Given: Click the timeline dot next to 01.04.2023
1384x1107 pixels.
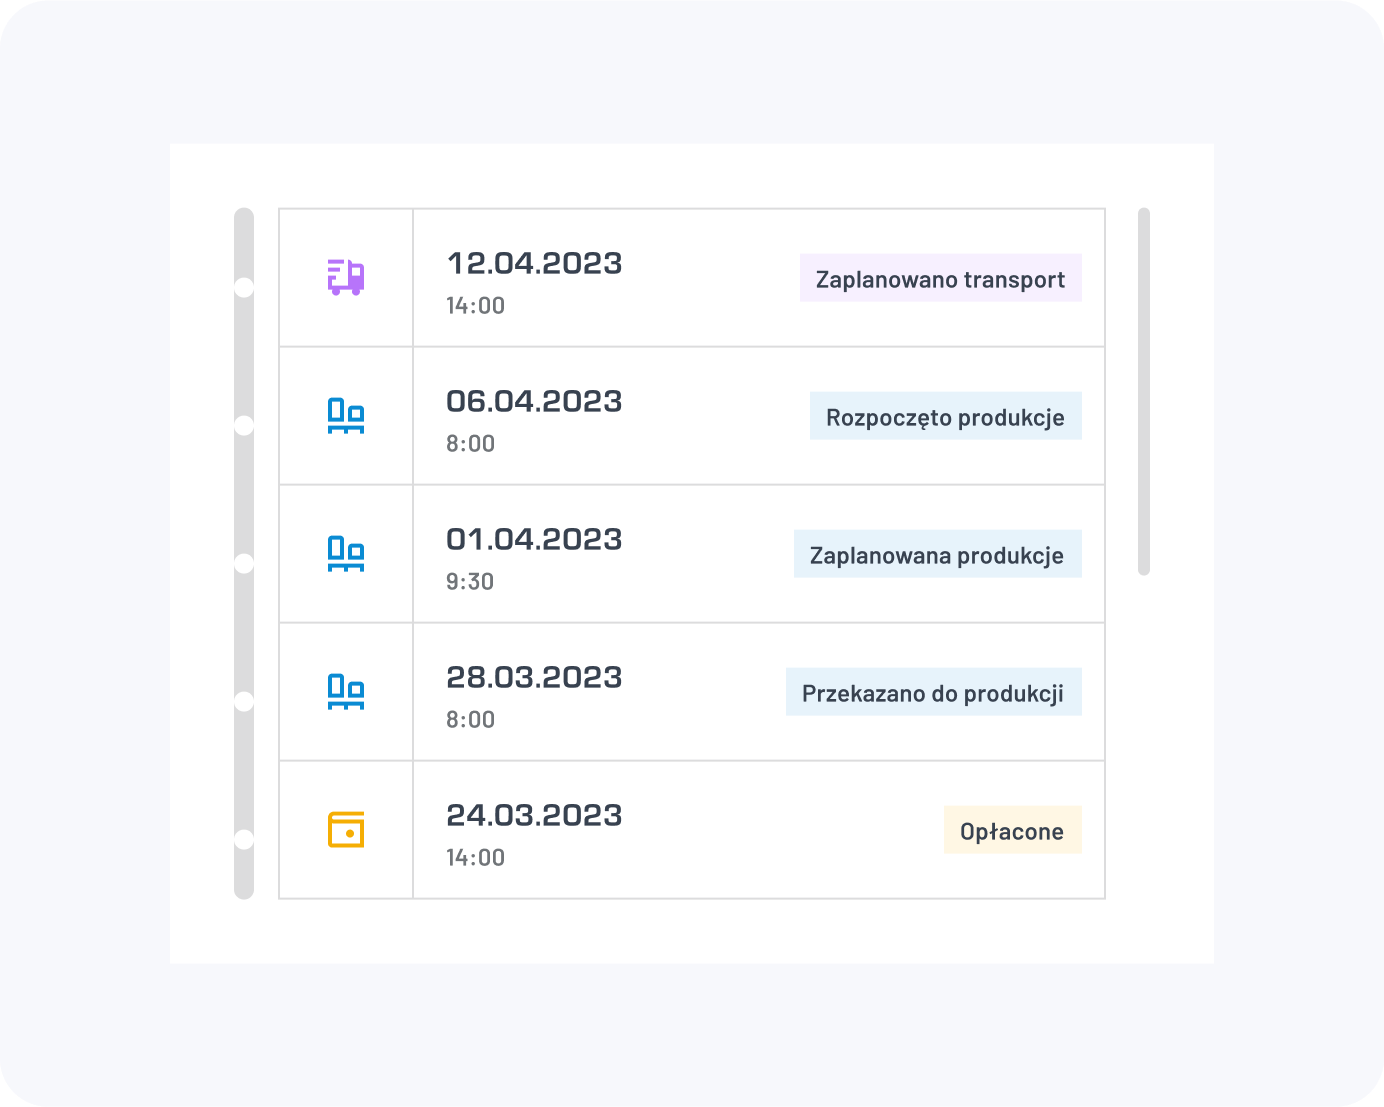Looking at the screenshot, I should pyautogui.click(x=244, y=564).
